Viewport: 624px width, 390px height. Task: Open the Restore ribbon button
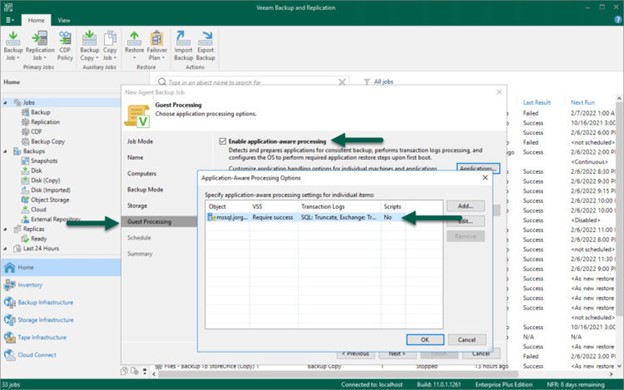point(134,46)
